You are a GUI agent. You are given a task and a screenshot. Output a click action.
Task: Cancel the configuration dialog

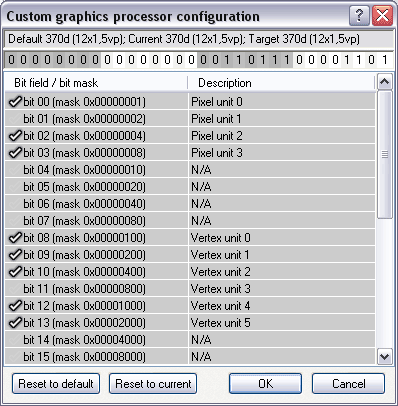click(348, 384)
